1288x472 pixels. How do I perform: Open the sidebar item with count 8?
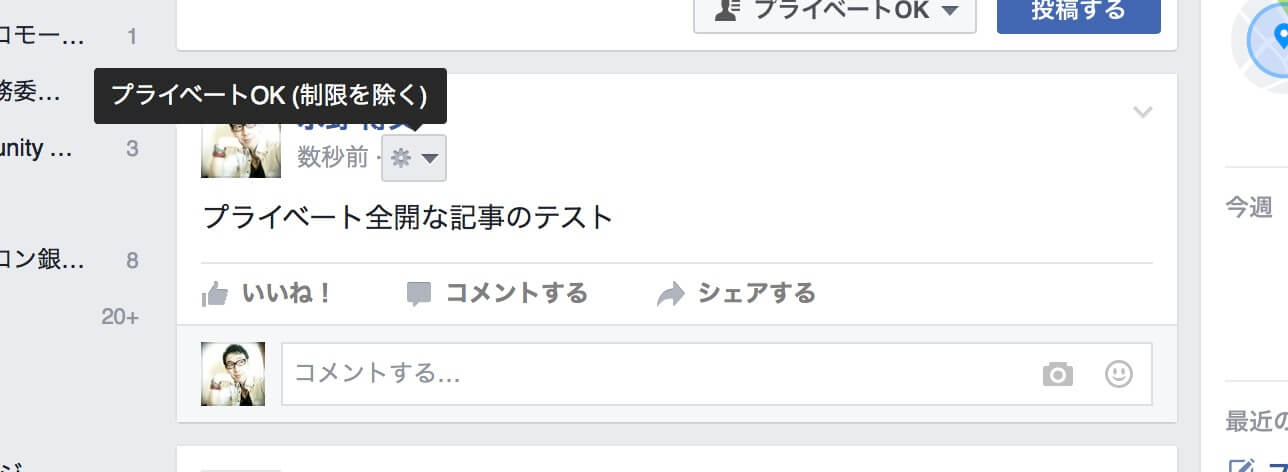[x=68, y=261]
